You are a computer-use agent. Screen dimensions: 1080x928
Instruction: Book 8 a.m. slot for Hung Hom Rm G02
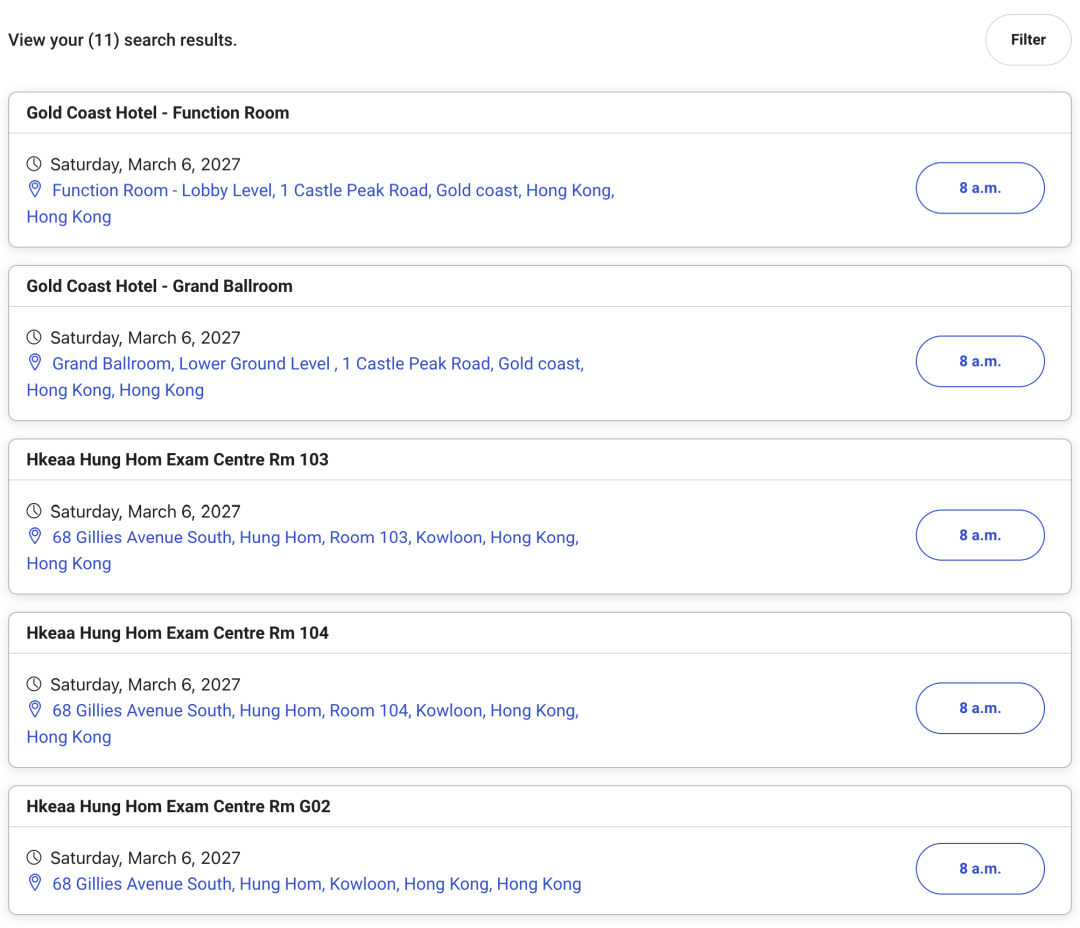(x=979, y=869)
